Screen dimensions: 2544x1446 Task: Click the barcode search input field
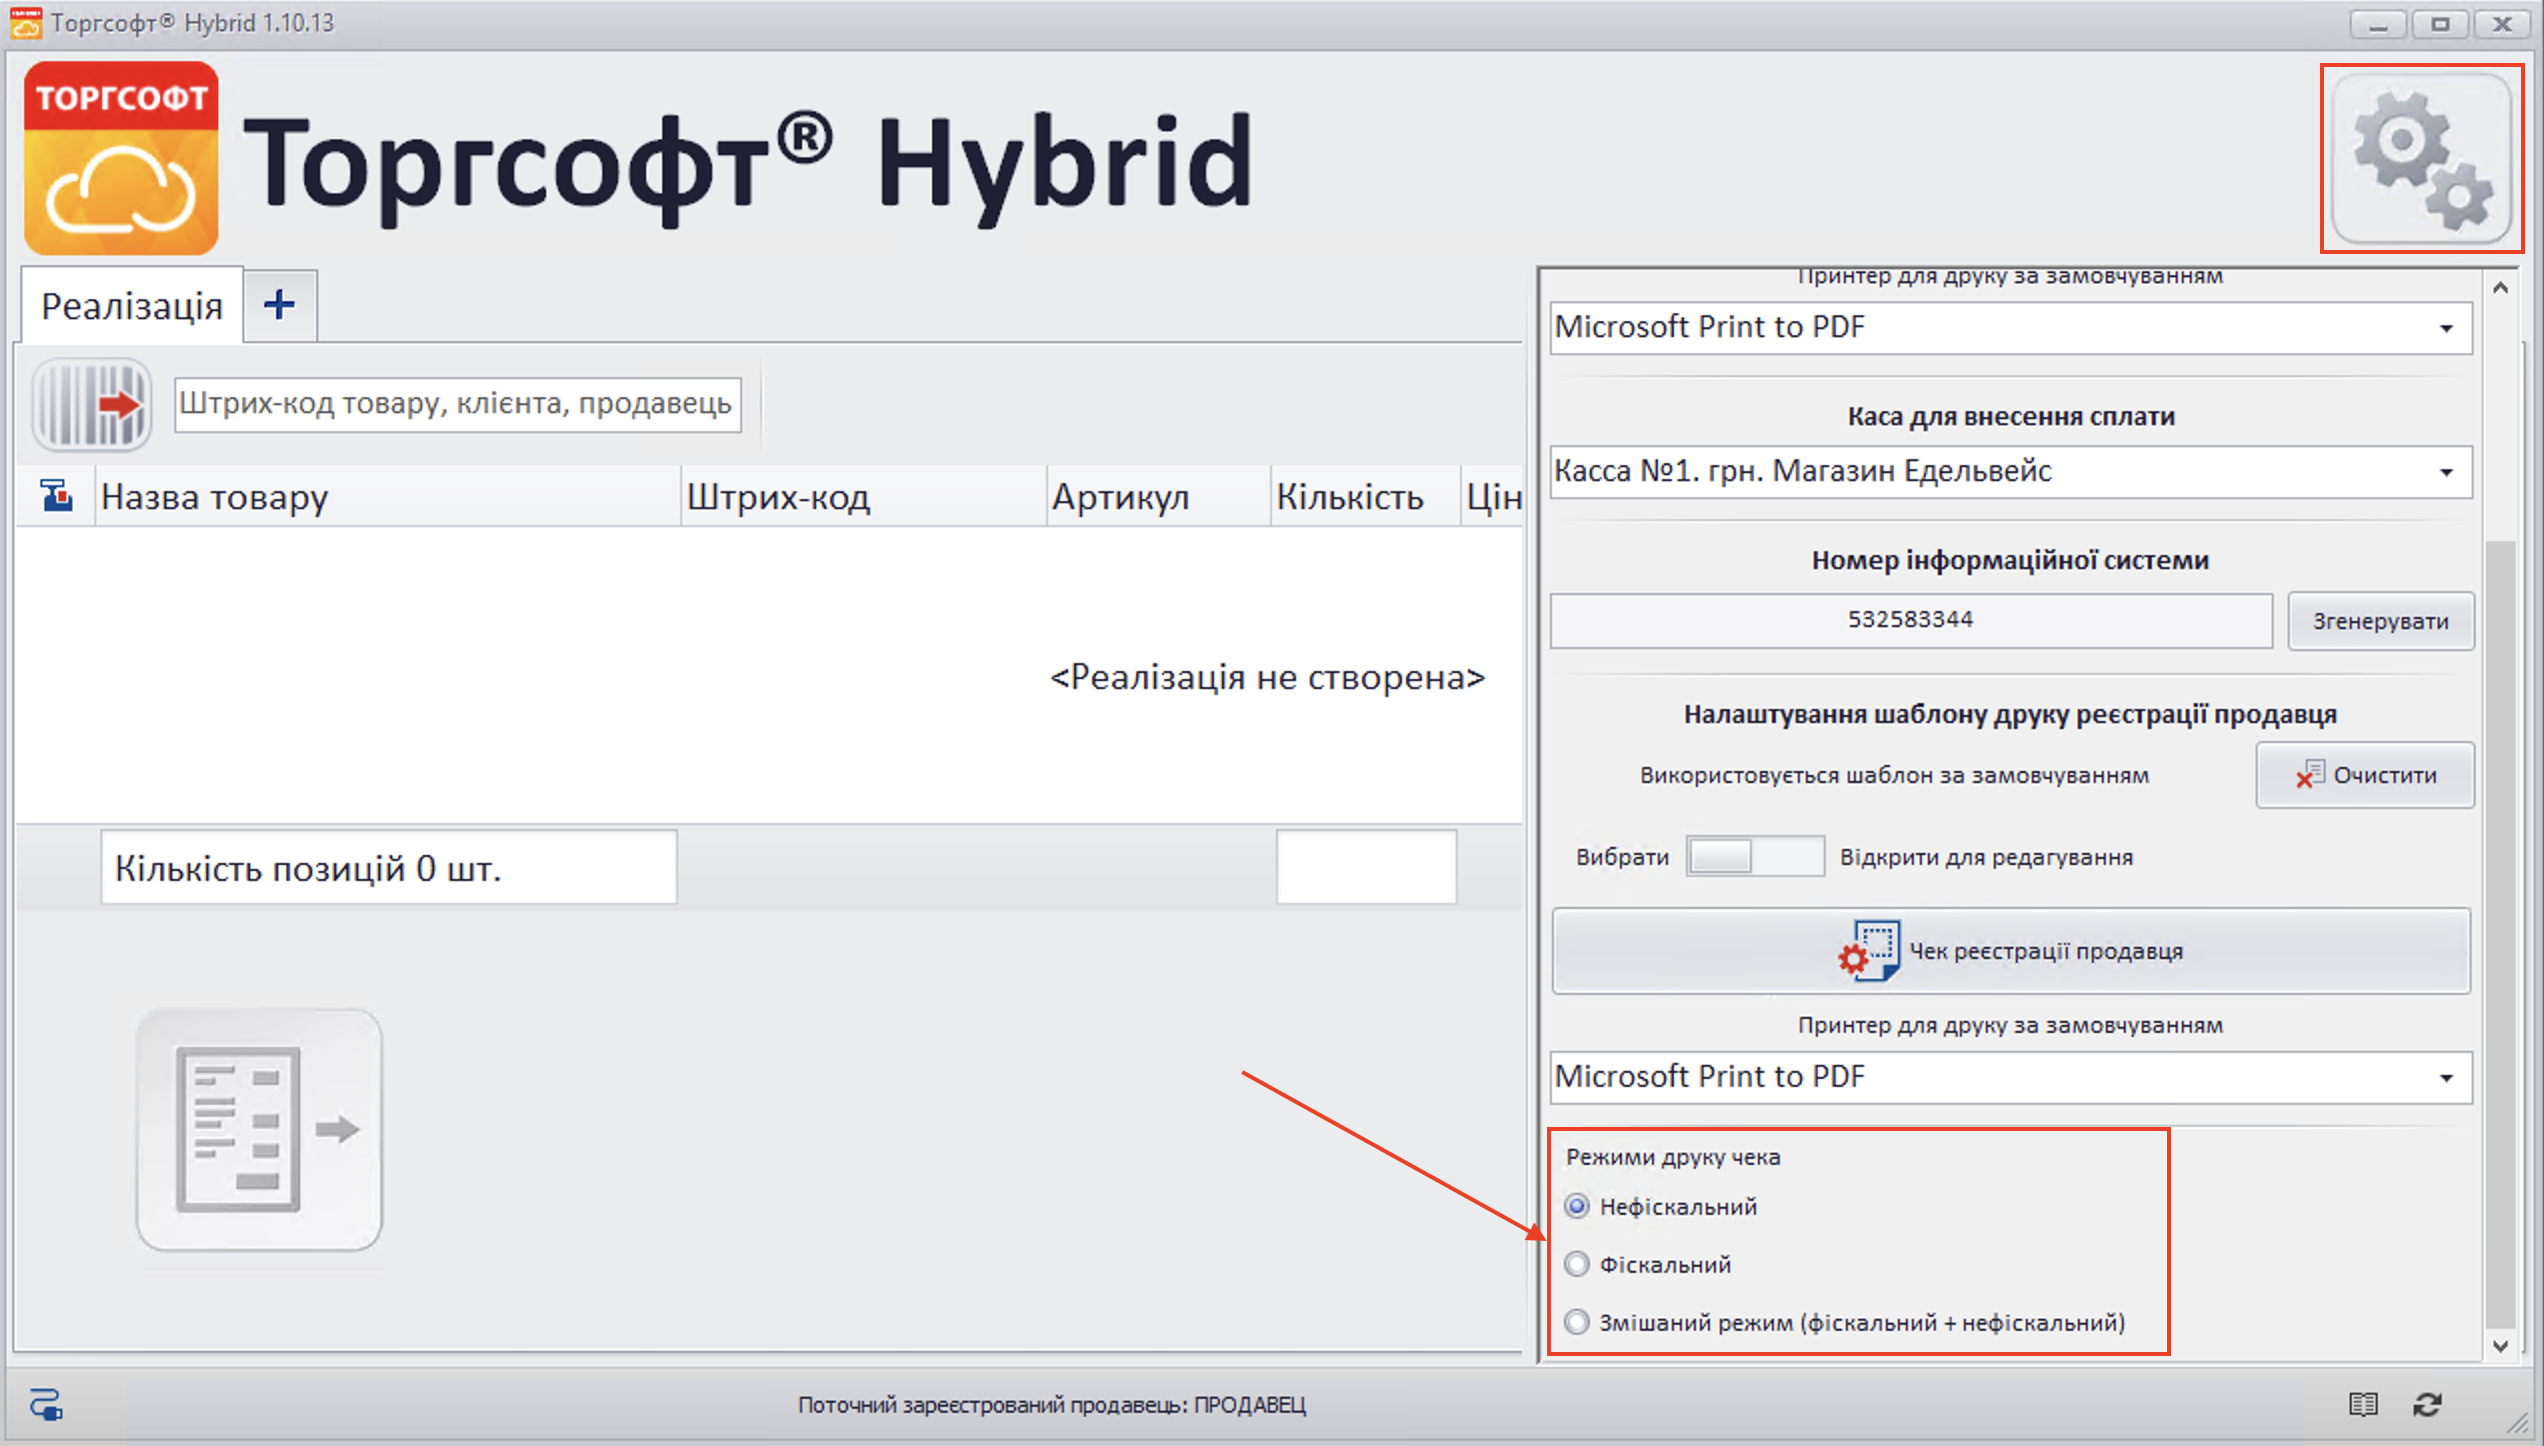[457, 404]
